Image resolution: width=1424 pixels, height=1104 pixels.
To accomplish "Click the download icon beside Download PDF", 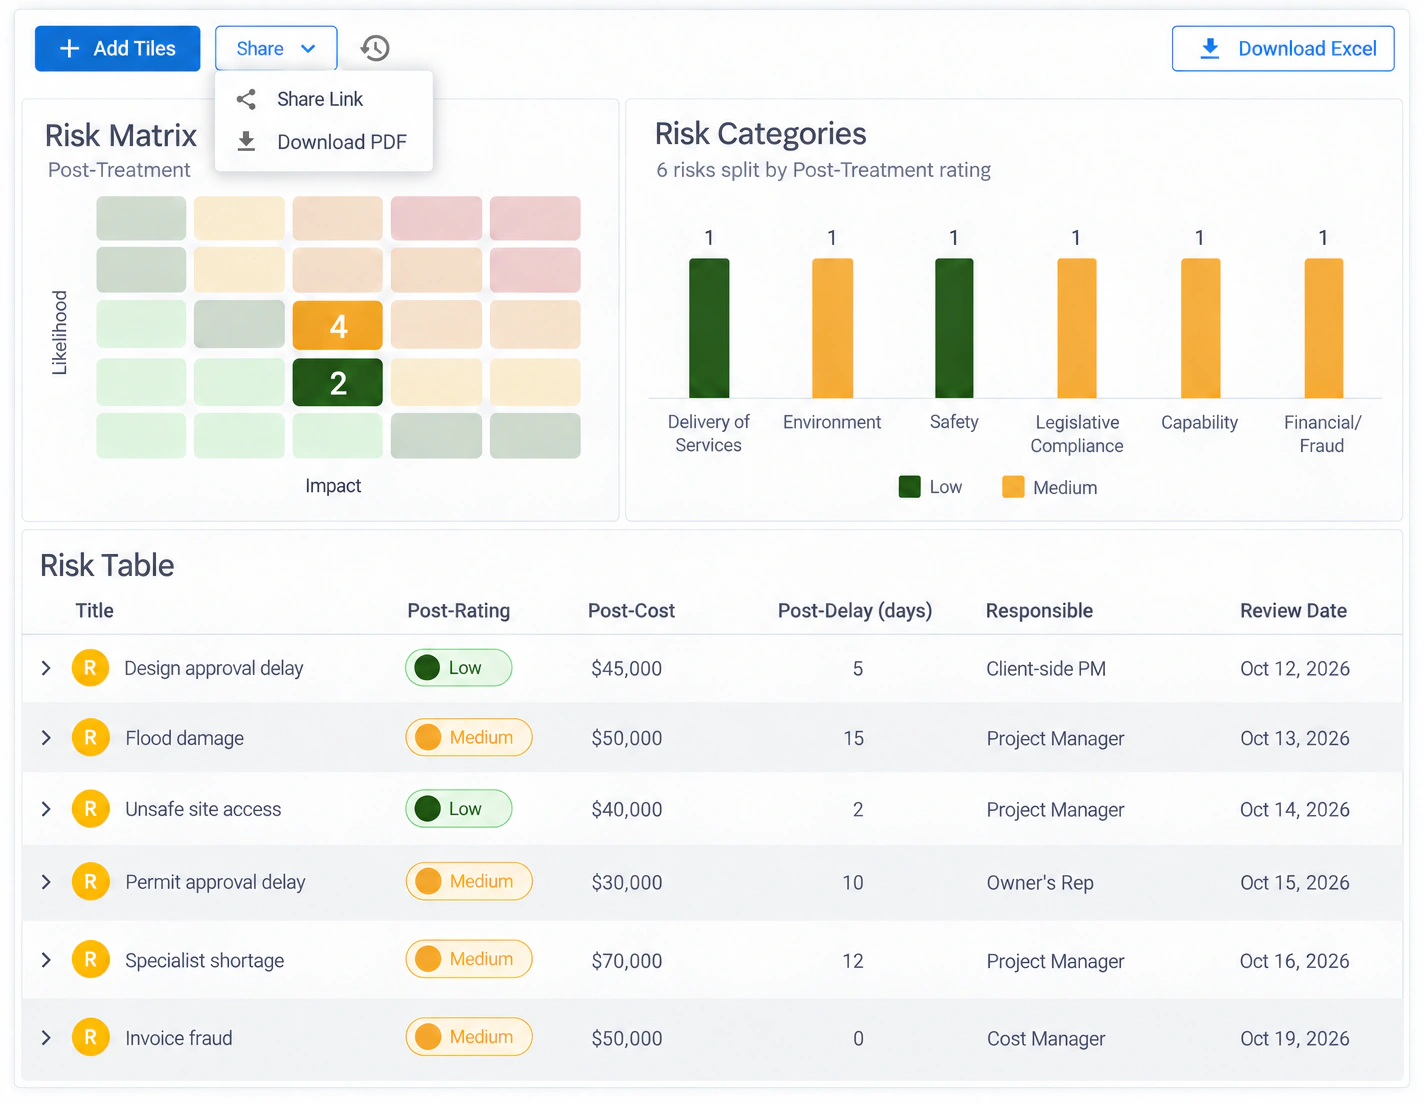I will pyautogui.click(x=246, y=142).
